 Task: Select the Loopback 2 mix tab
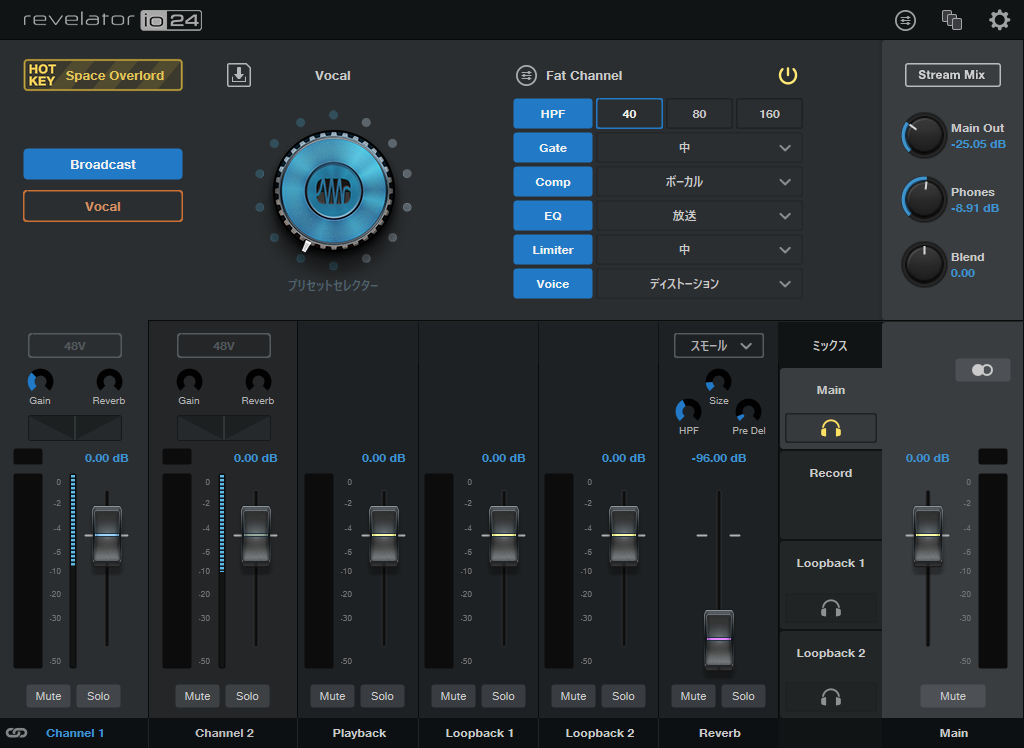click(x=831, y=653)
